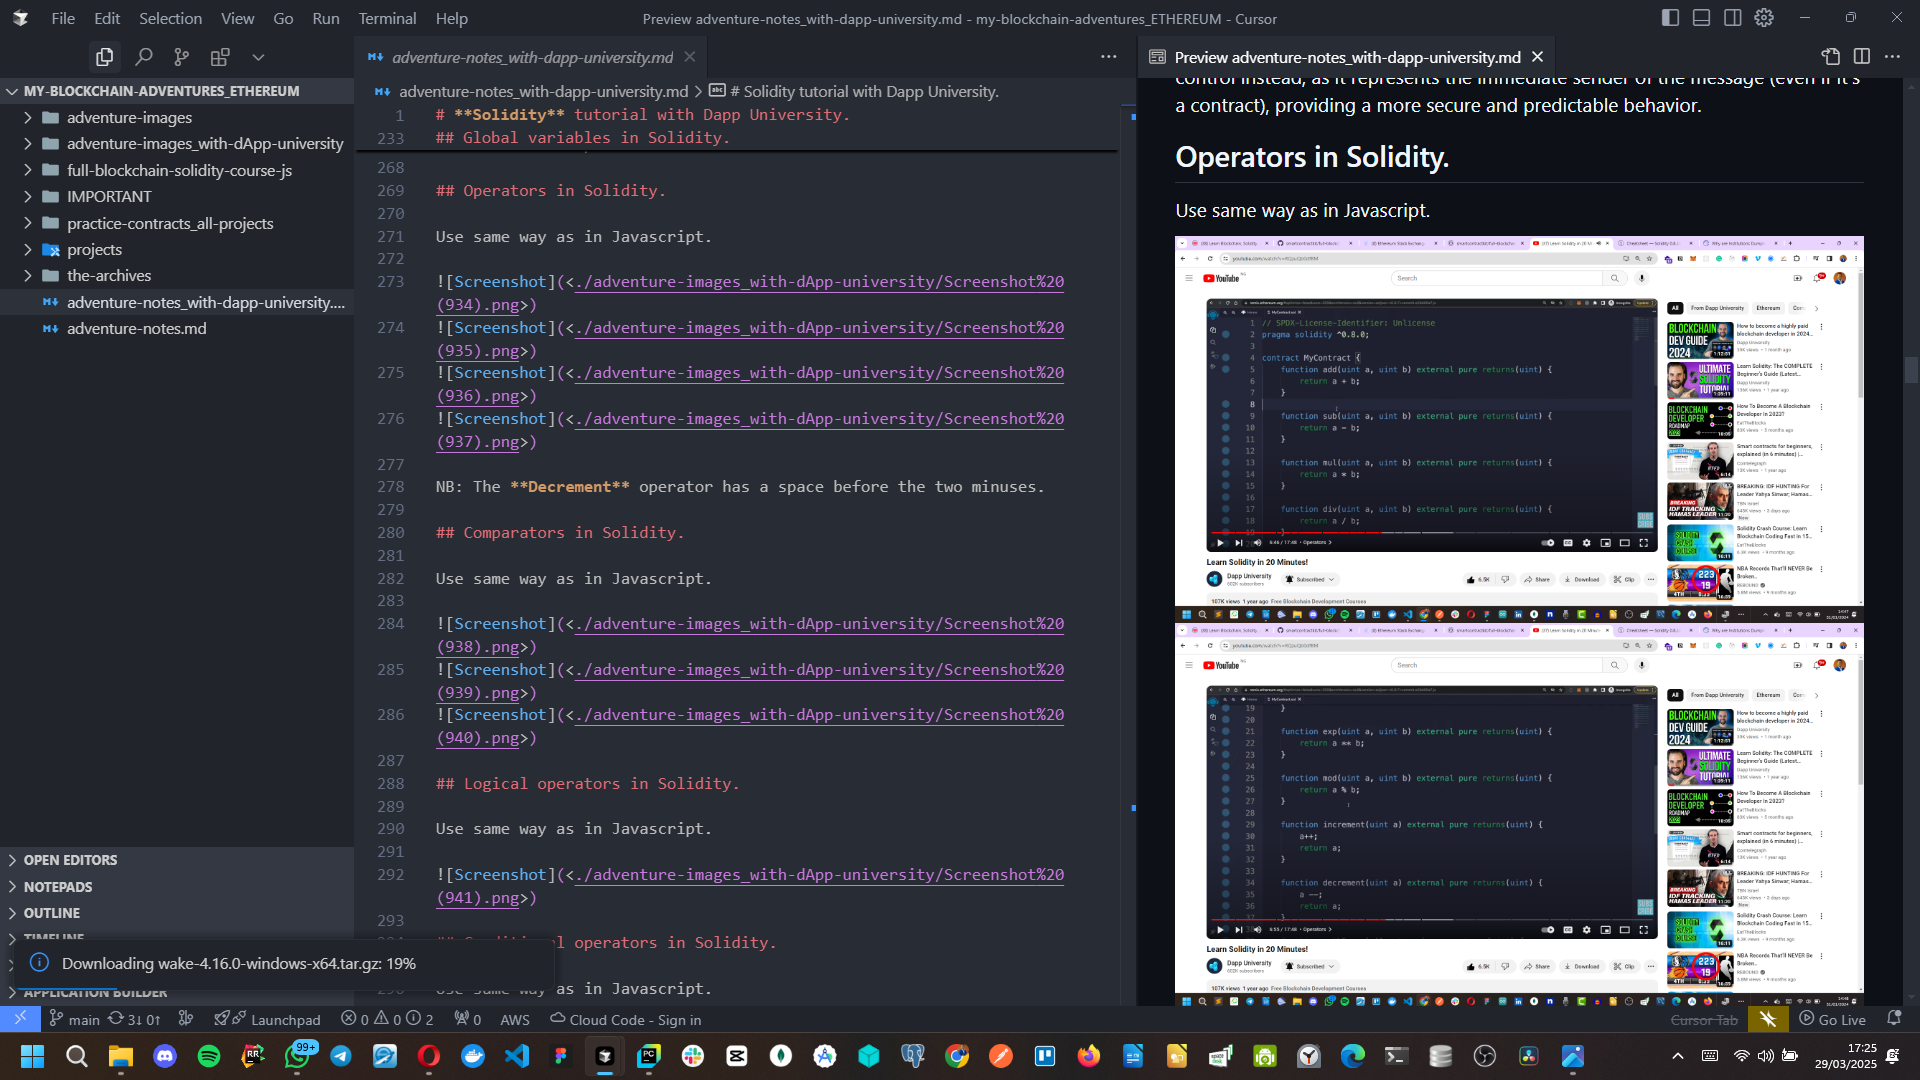
Task: Toggle the primary side bar layout
Action: [x=1670, y=18]
